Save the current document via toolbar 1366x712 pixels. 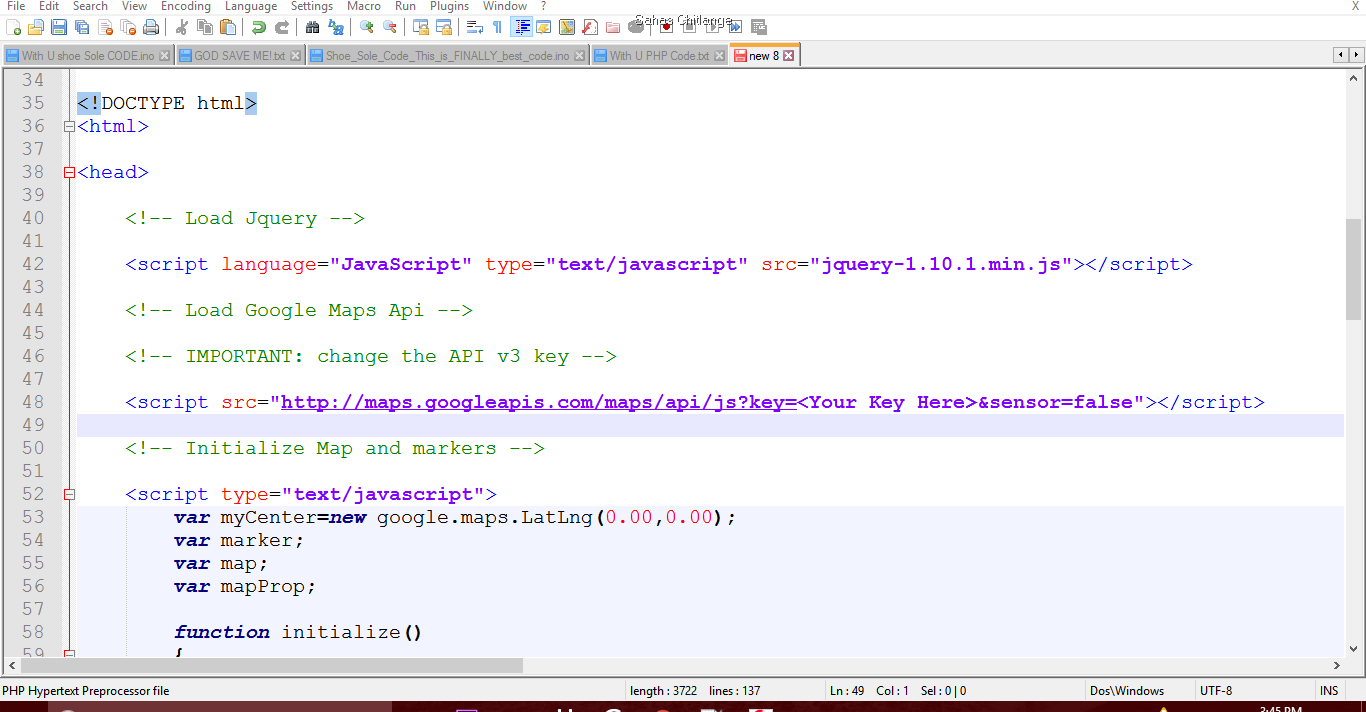(x=59, y=27)
